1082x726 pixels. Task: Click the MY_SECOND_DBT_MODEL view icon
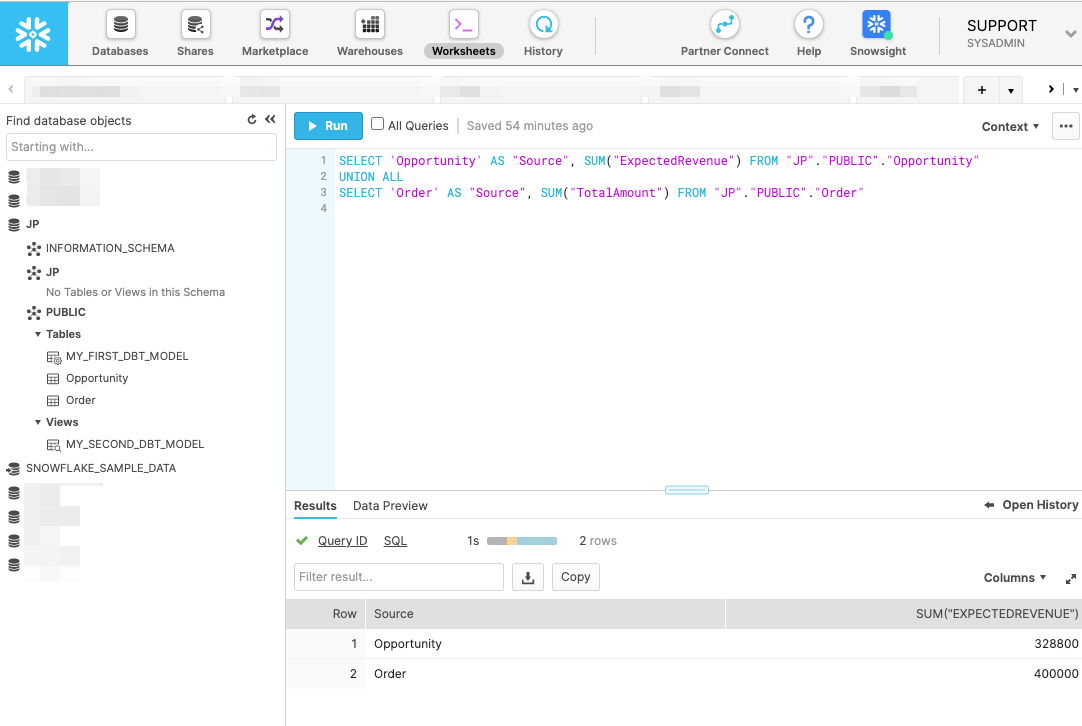click(x=54, y=445)
